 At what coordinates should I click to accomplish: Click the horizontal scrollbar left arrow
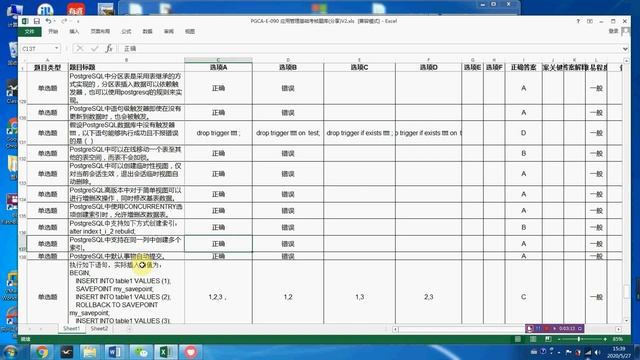396,329
